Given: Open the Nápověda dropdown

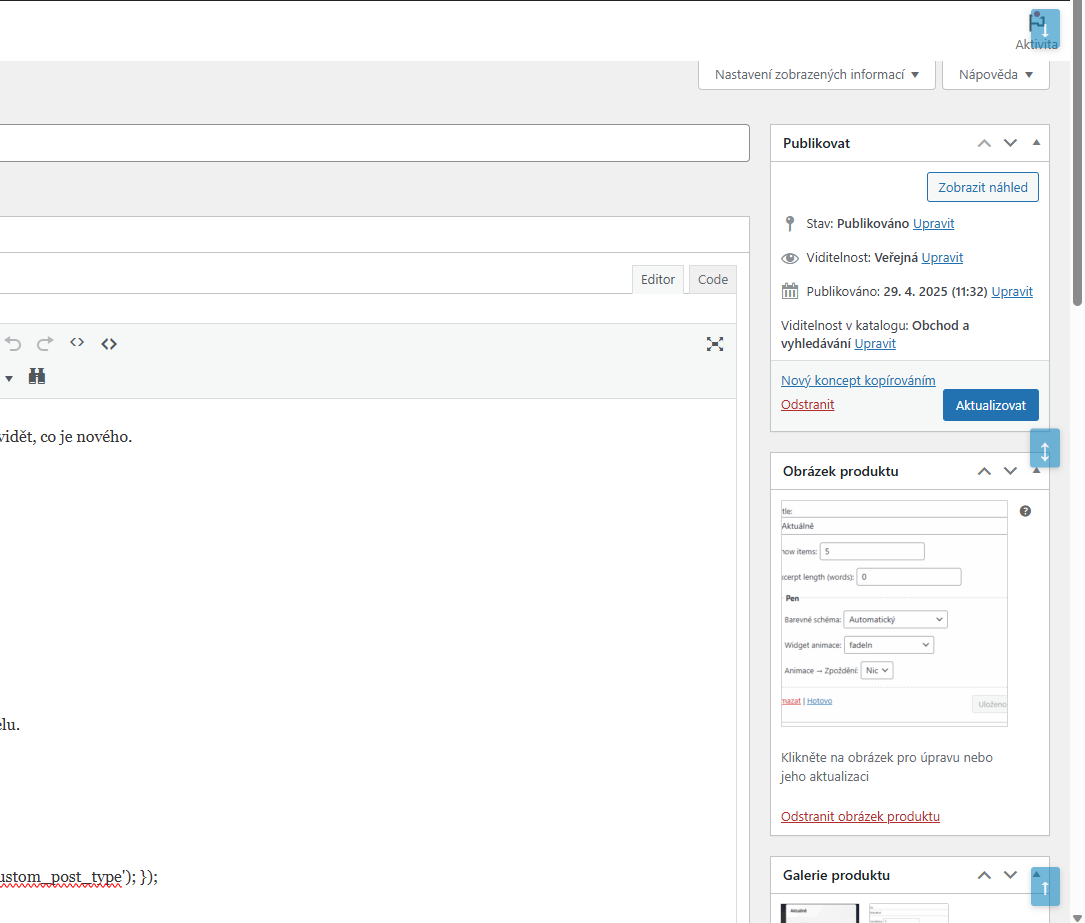Looking at the screenshot, I should 996,75.
